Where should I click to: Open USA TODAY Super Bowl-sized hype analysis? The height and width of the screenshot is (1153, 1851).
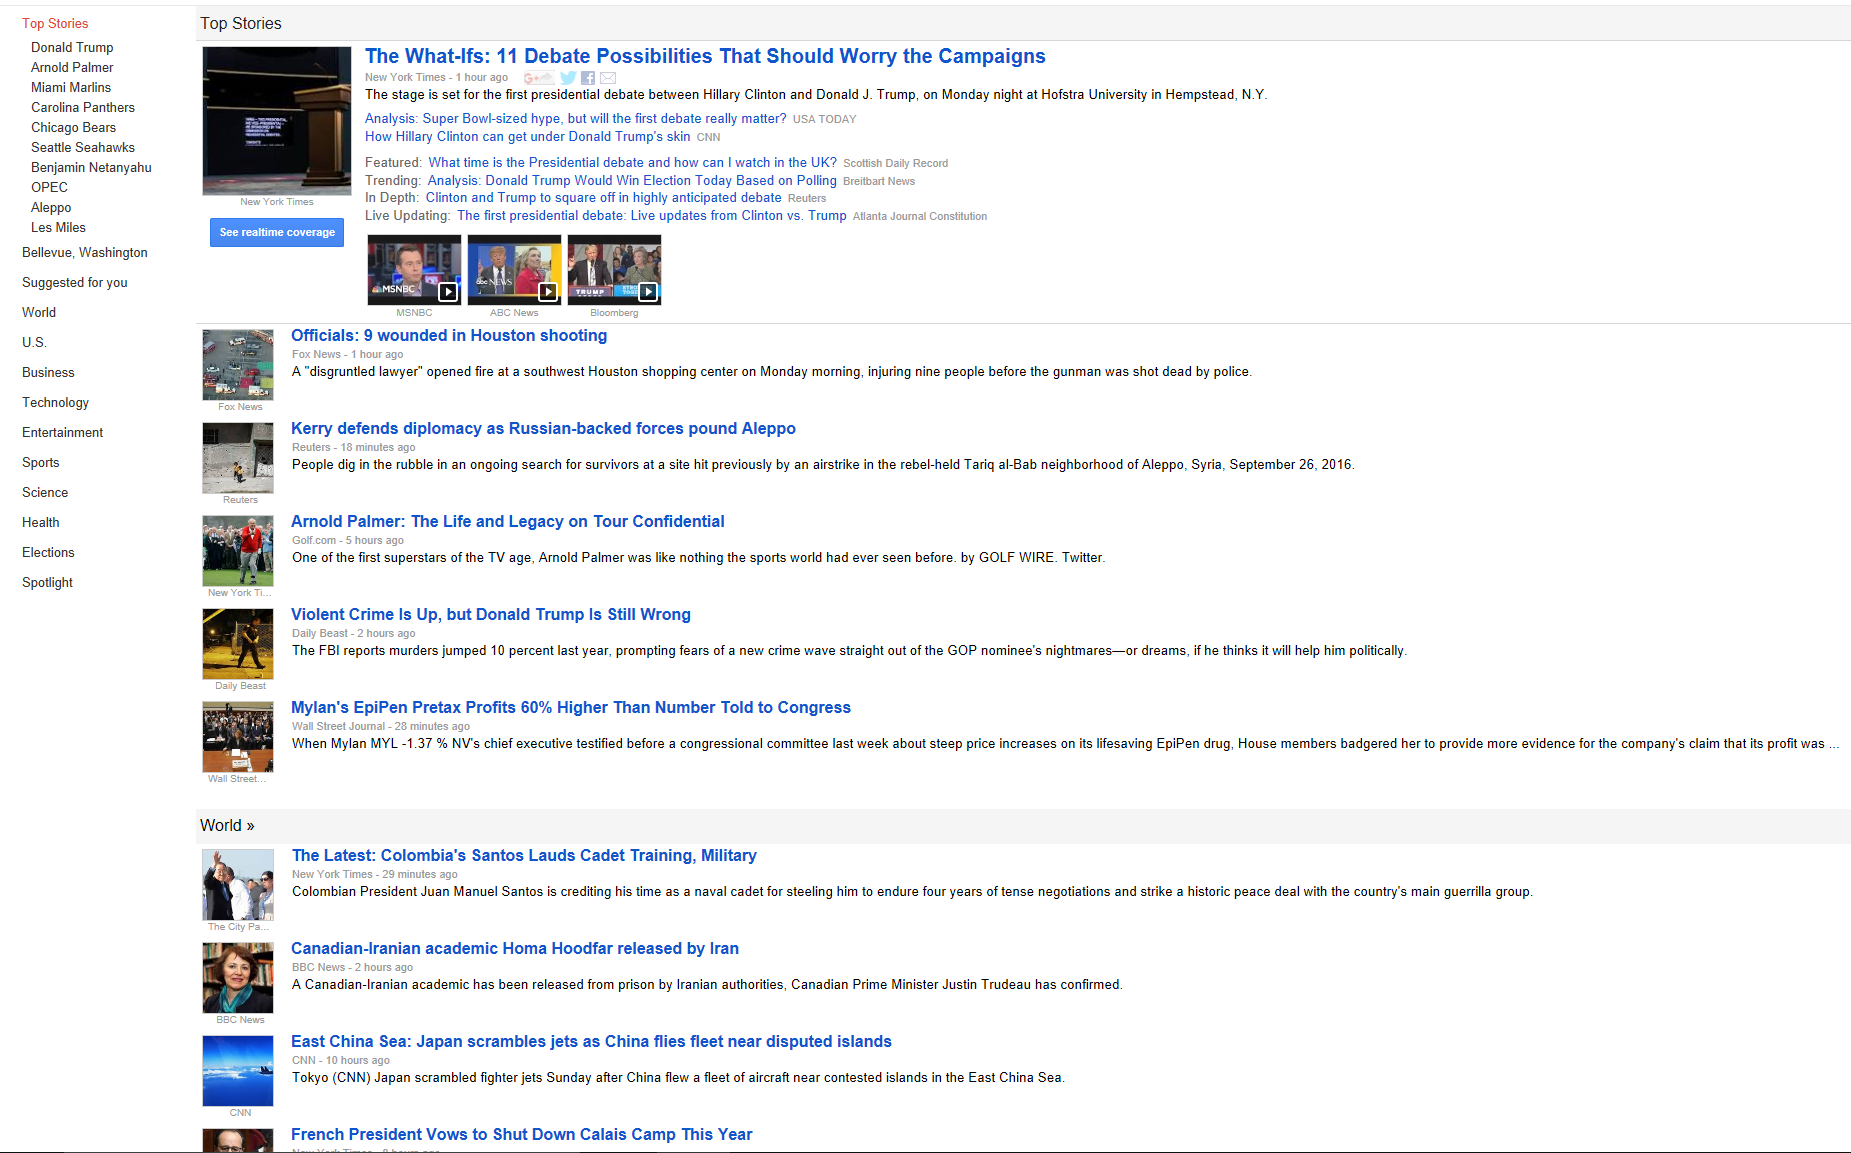[575, 118]
